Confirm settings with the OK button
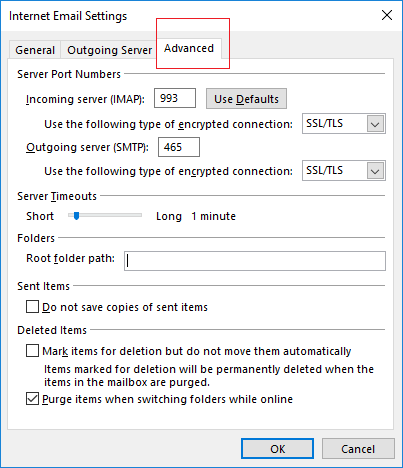The height and width of the screenshot is (468, 403). [277, 449]
